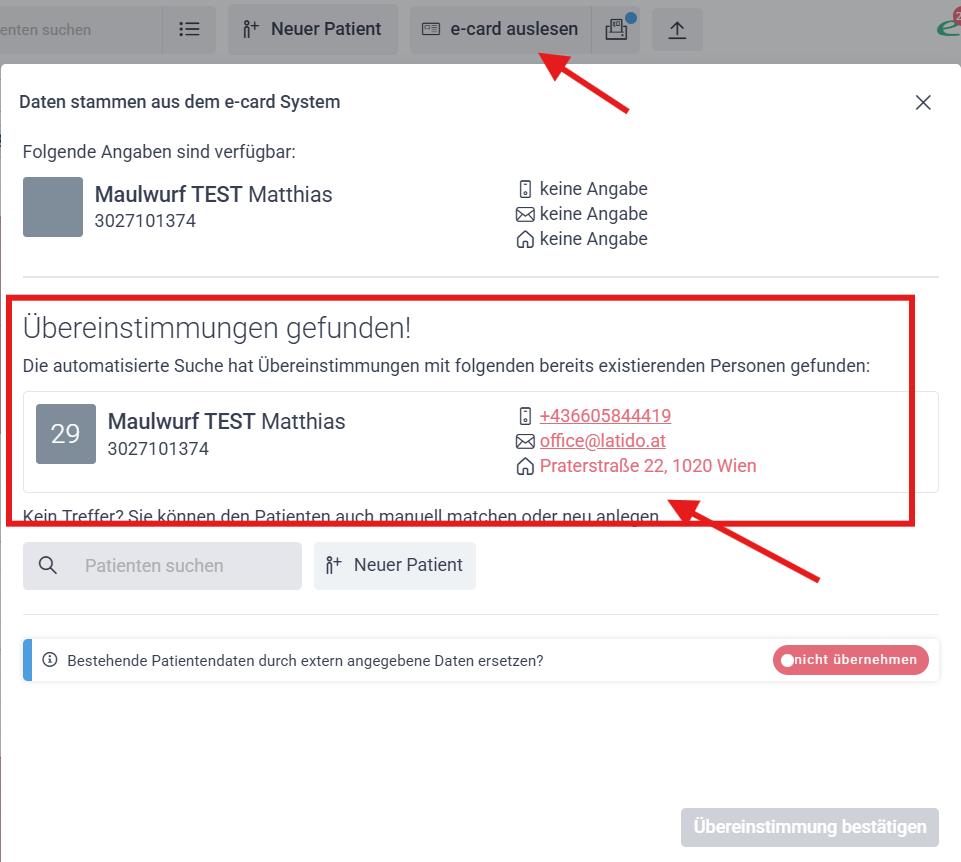Open the patient list icon
This screenshot has height=862, width=961.
click(x=189, y=29)
